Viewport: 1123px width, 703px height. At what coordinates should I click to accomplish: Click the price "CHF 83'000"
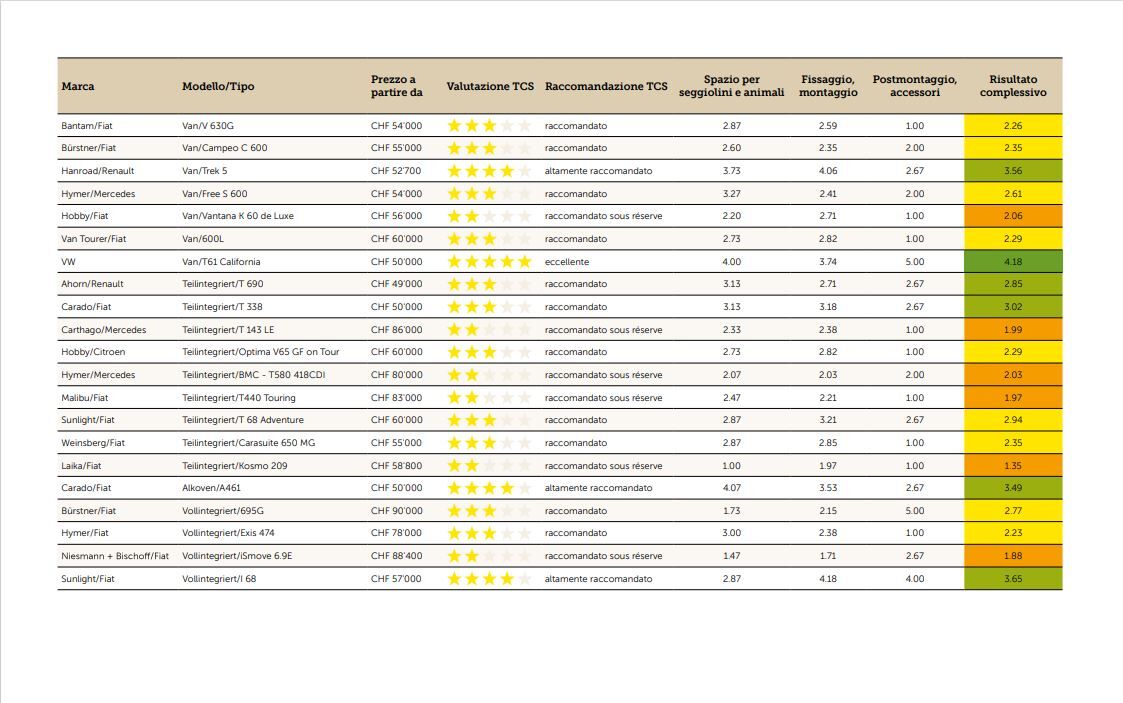(396, 398)
